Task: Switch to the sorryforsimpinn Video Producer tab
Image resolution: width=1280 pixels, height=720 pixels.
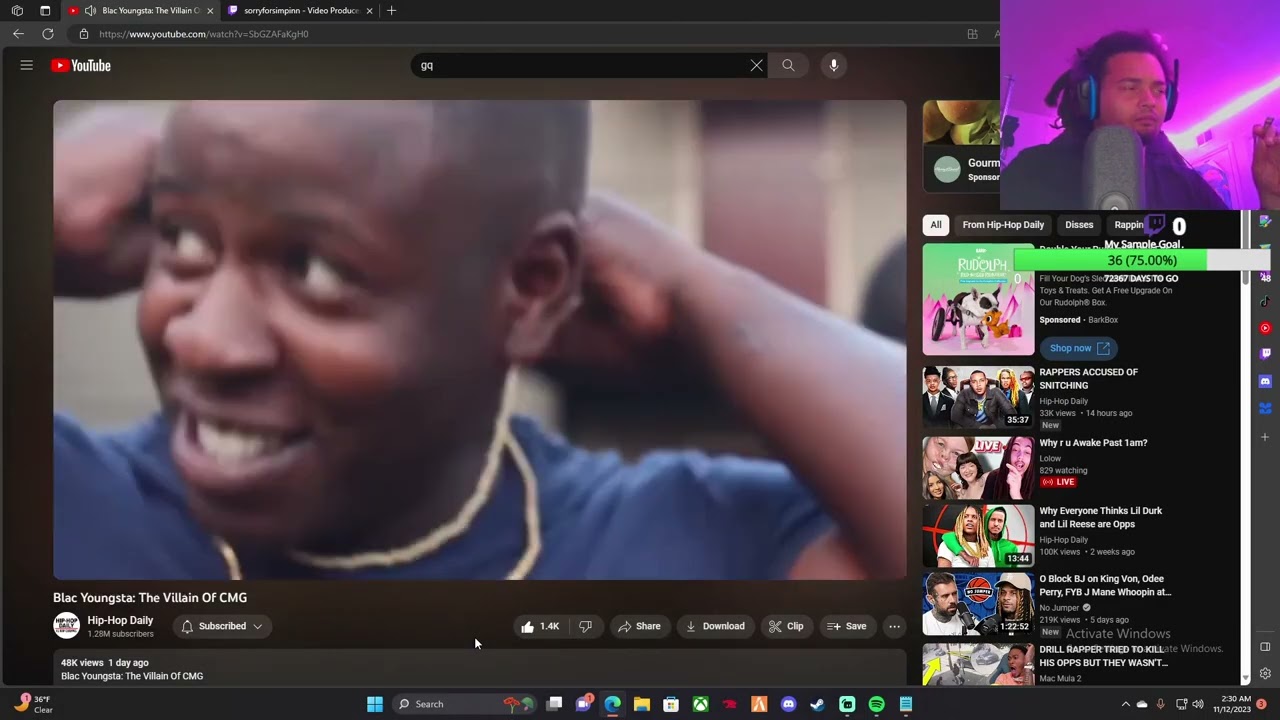Action: click(x=300, y=10)
